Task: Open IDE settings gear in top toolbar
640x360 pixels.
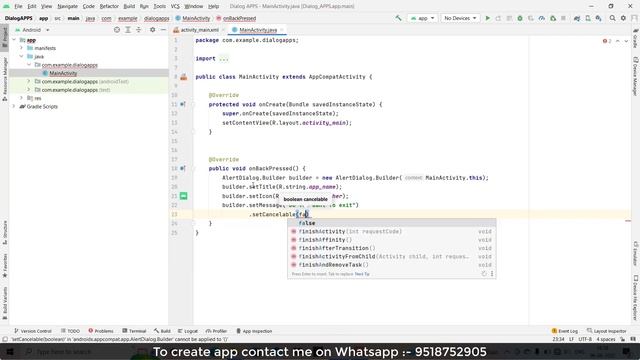Action: 623,18
